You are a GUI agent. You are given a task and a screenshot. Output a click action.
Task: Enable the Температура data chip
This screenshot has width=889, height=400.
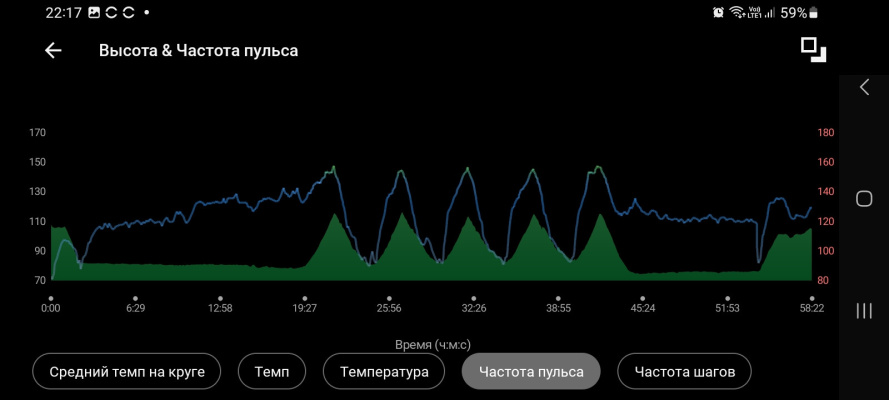click(x=383, y=372)
